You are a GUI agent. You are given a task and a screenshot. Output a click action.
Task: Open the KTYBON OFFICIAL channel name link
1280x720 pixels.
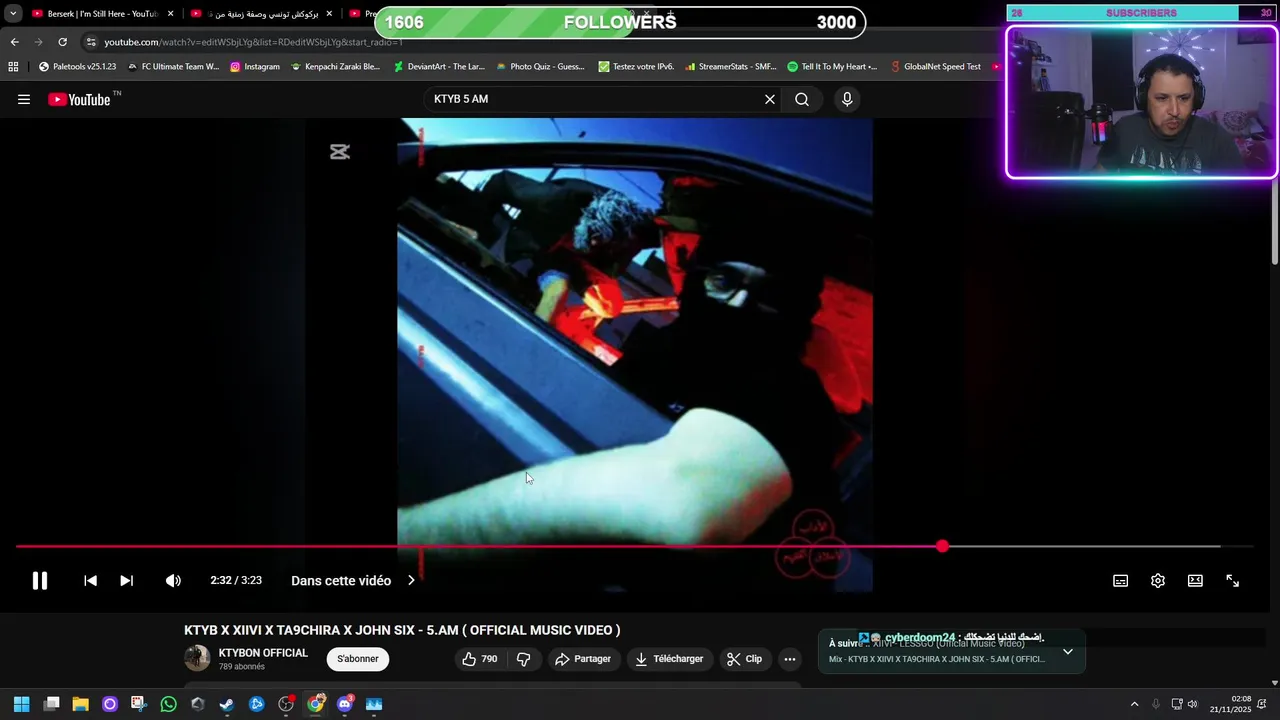(x=263, y=653)
